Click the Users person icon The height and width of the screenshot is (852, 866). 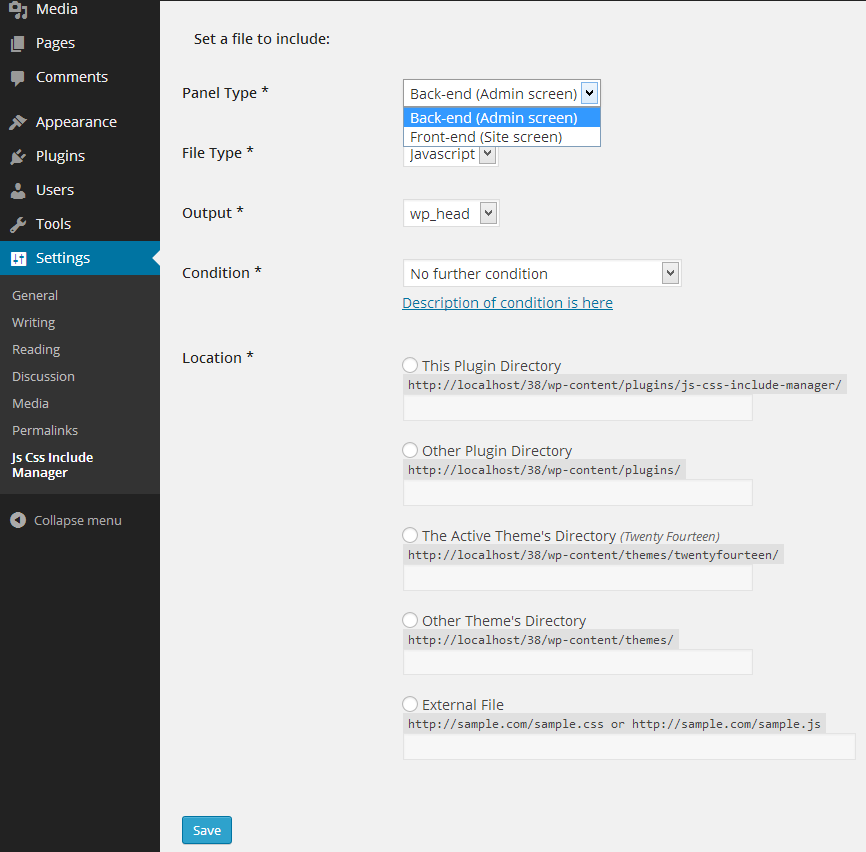[18, 190]
